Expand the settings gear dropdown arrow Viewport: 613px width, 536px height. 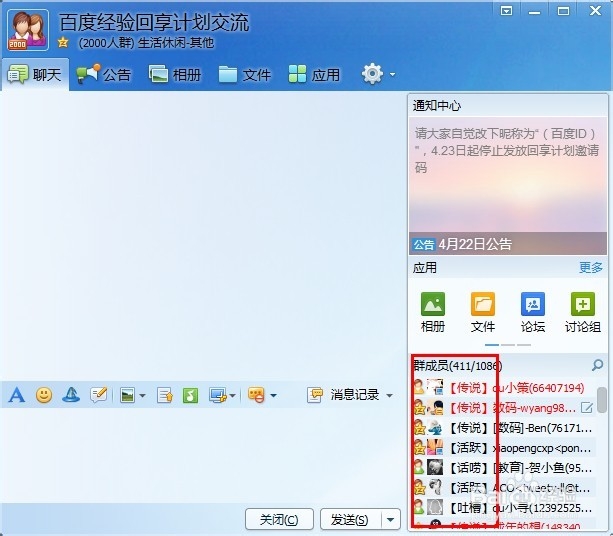tap(392, 74)
